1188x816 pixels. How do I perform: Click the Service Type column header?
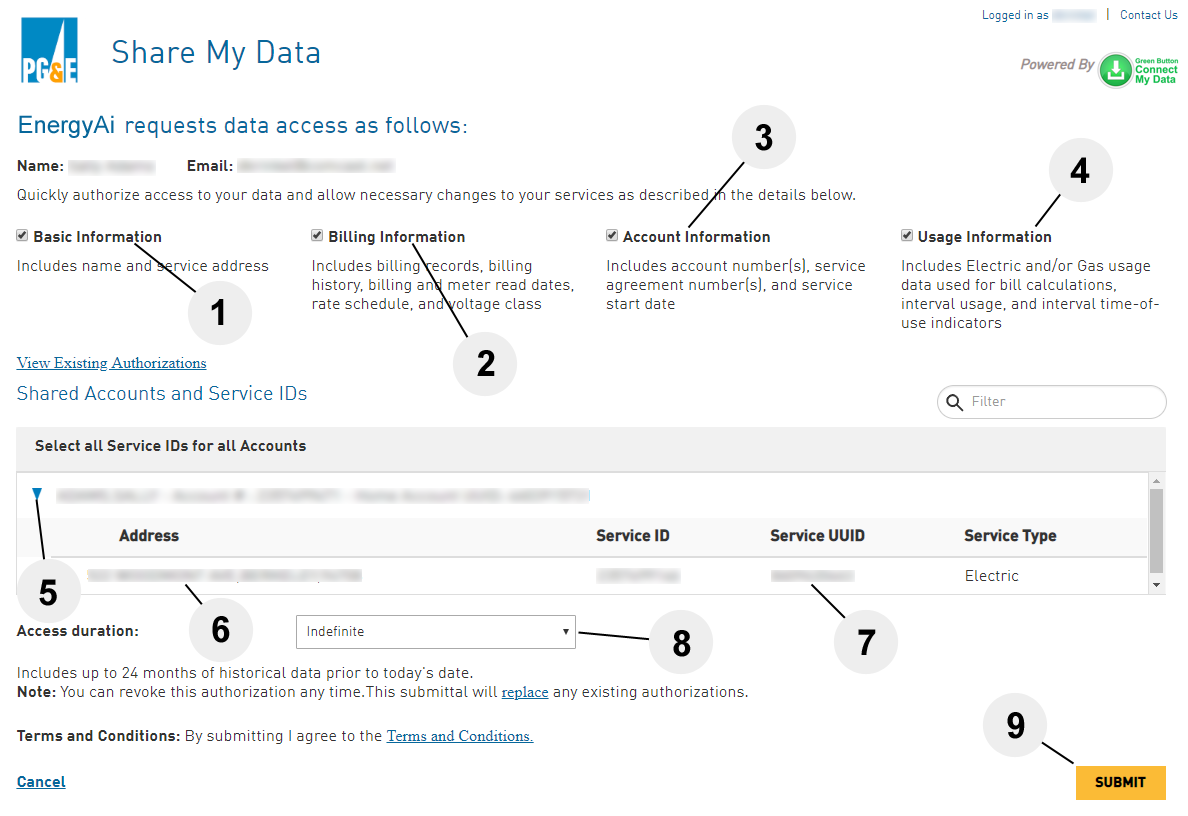[1010, 536]
